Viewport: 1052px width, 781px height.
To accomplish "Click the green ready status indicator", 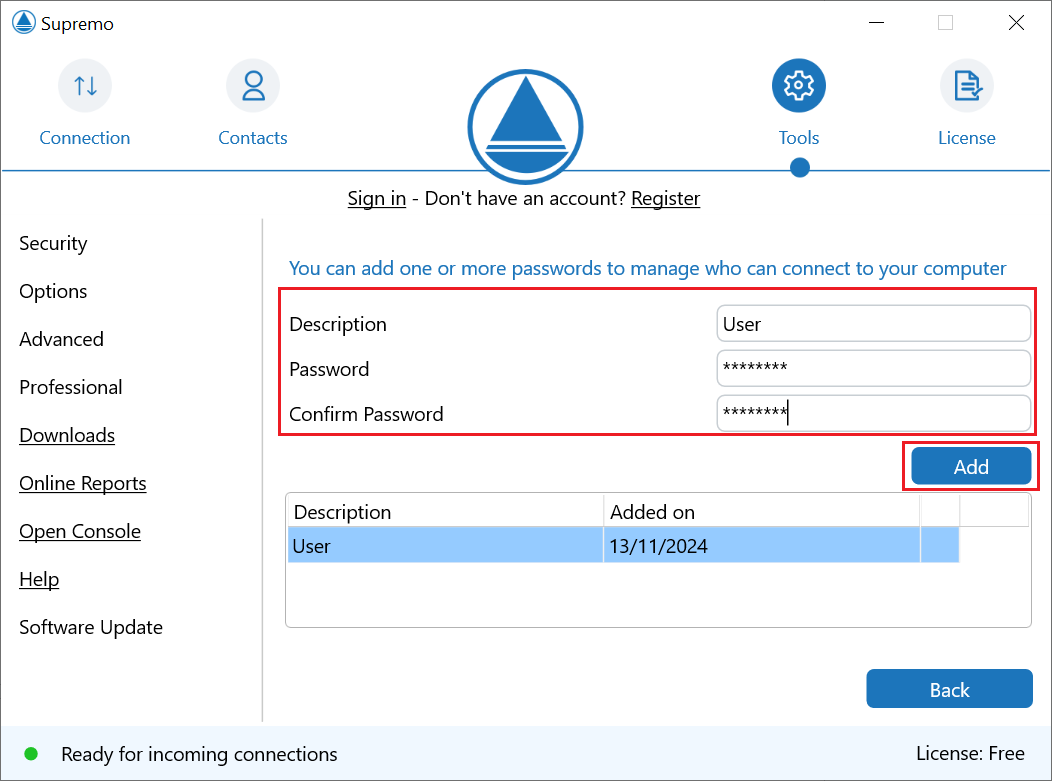I will (x=31, y=753).
